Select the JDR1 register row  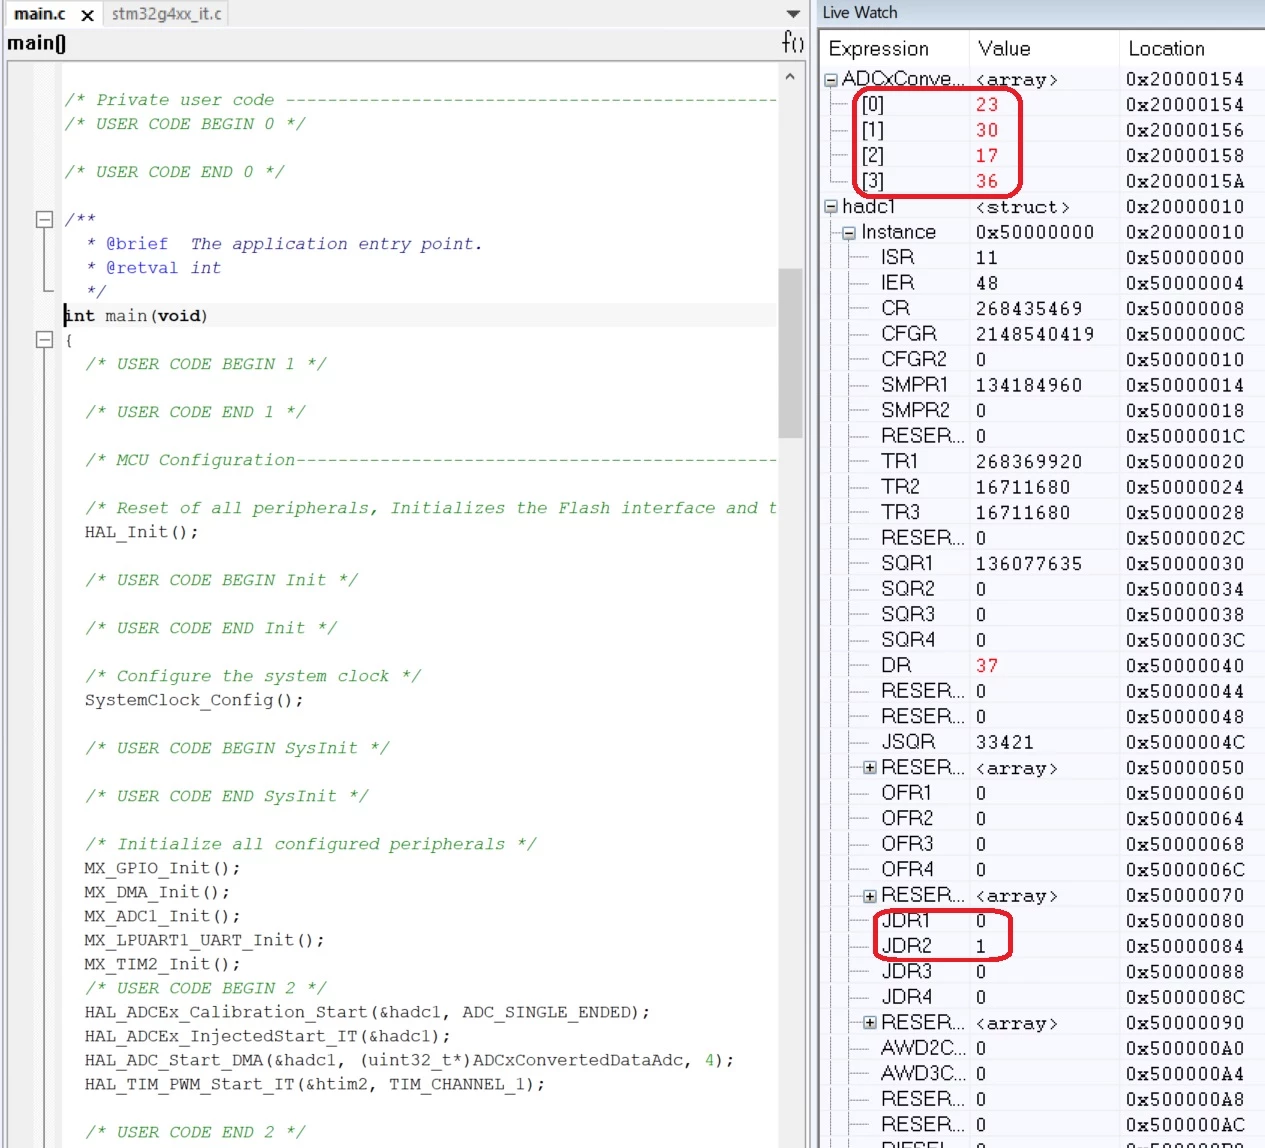[1043, 921]
